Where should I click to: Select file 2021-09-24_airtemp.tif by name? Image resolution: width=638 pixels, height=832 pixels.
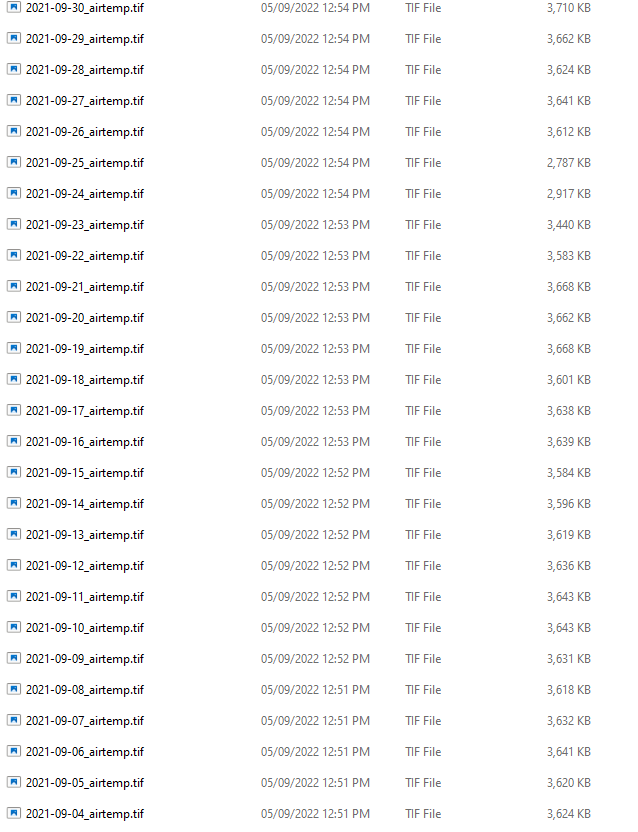[x=85, y=194]
